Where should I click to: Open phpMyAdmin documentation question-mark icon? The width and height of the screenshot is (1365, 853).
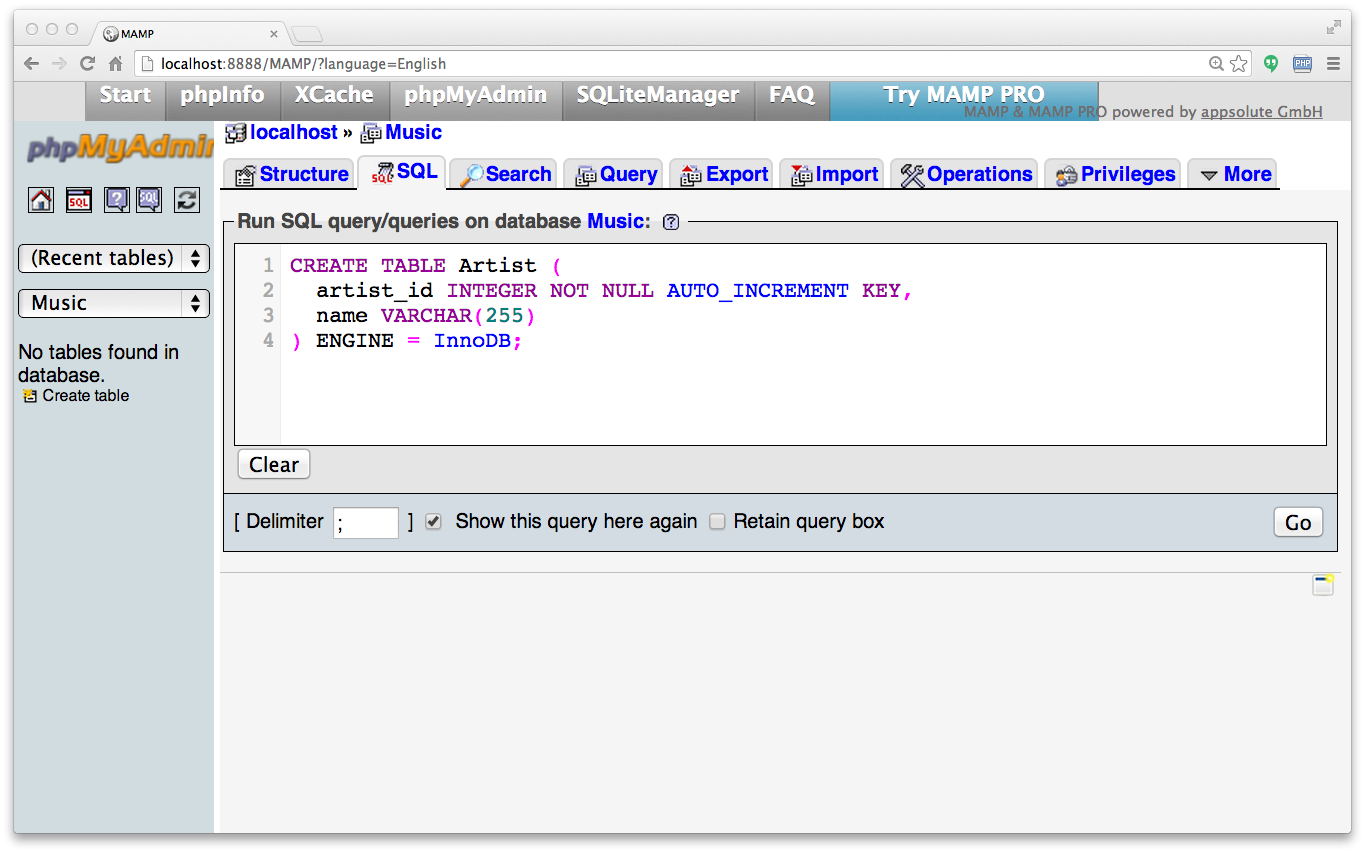117,199
